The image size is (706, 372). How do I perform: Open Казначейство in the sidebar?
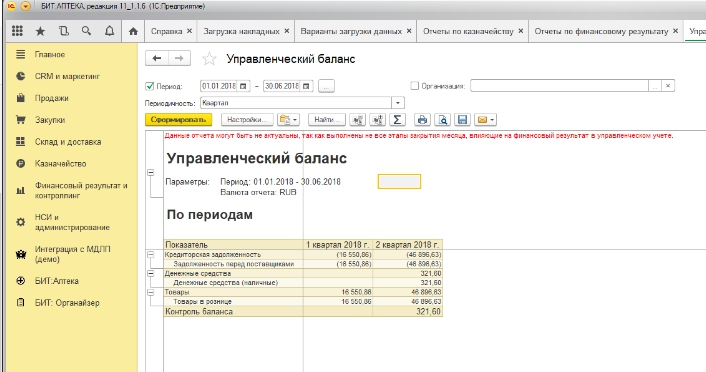pyautogui.click(x=60, y=163)
